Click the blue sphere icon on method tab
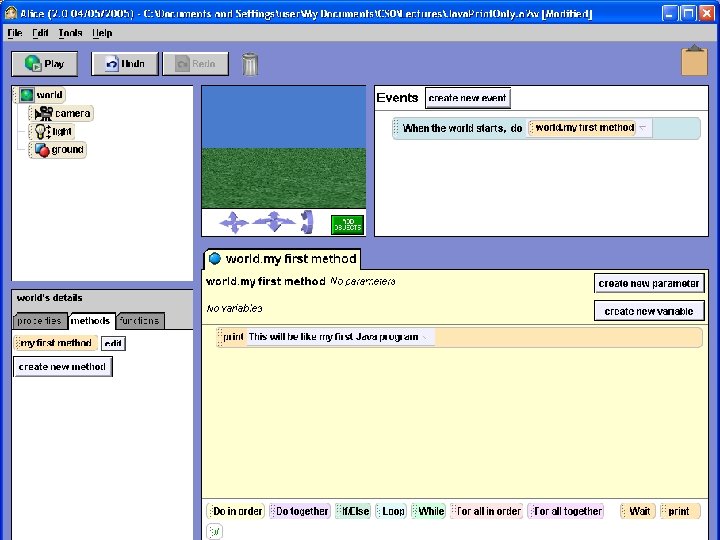This screenshot has height=540, width=720. [x=214, y=259]
